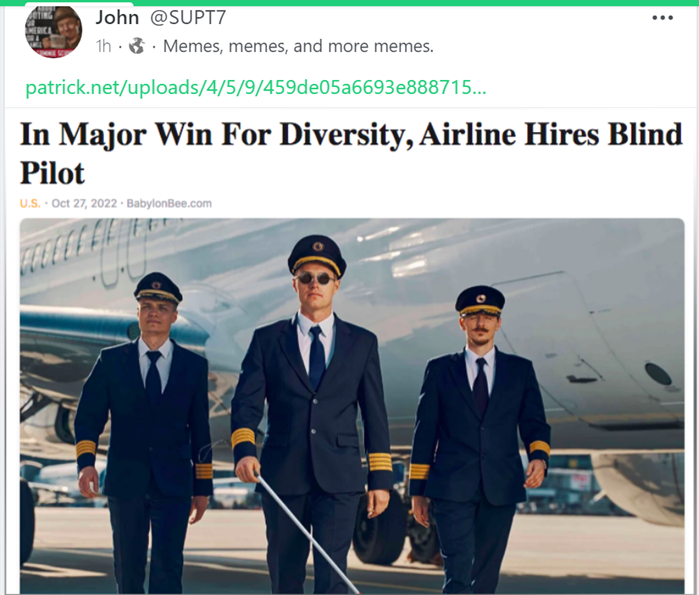Click the green bar at top
Image resolution: width=699 pixels, height=595 pixels.
pos(350,3)
